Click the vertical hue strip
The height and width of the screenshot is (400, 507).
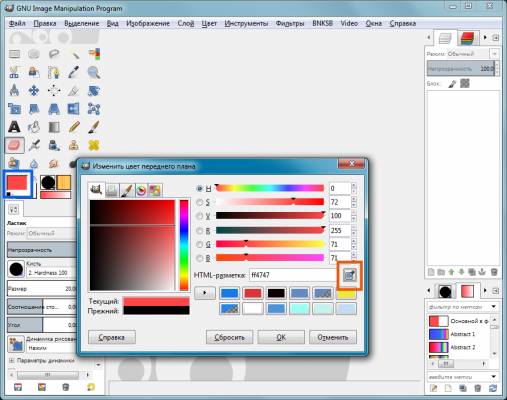pyautogui.click(x=184, y=245)
